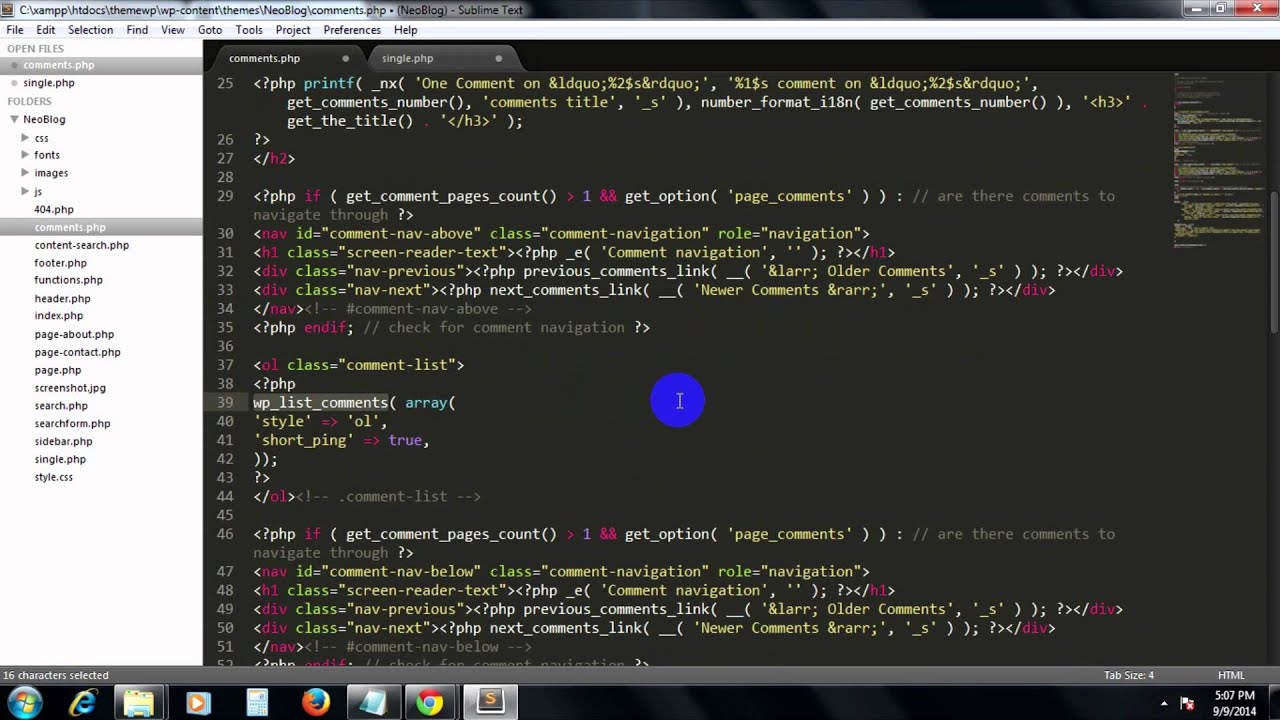The height and width of the screenshot is (720, 1280).
Task: Click Tab Size: 4 in the status bar
Action: click(1129, 675)
